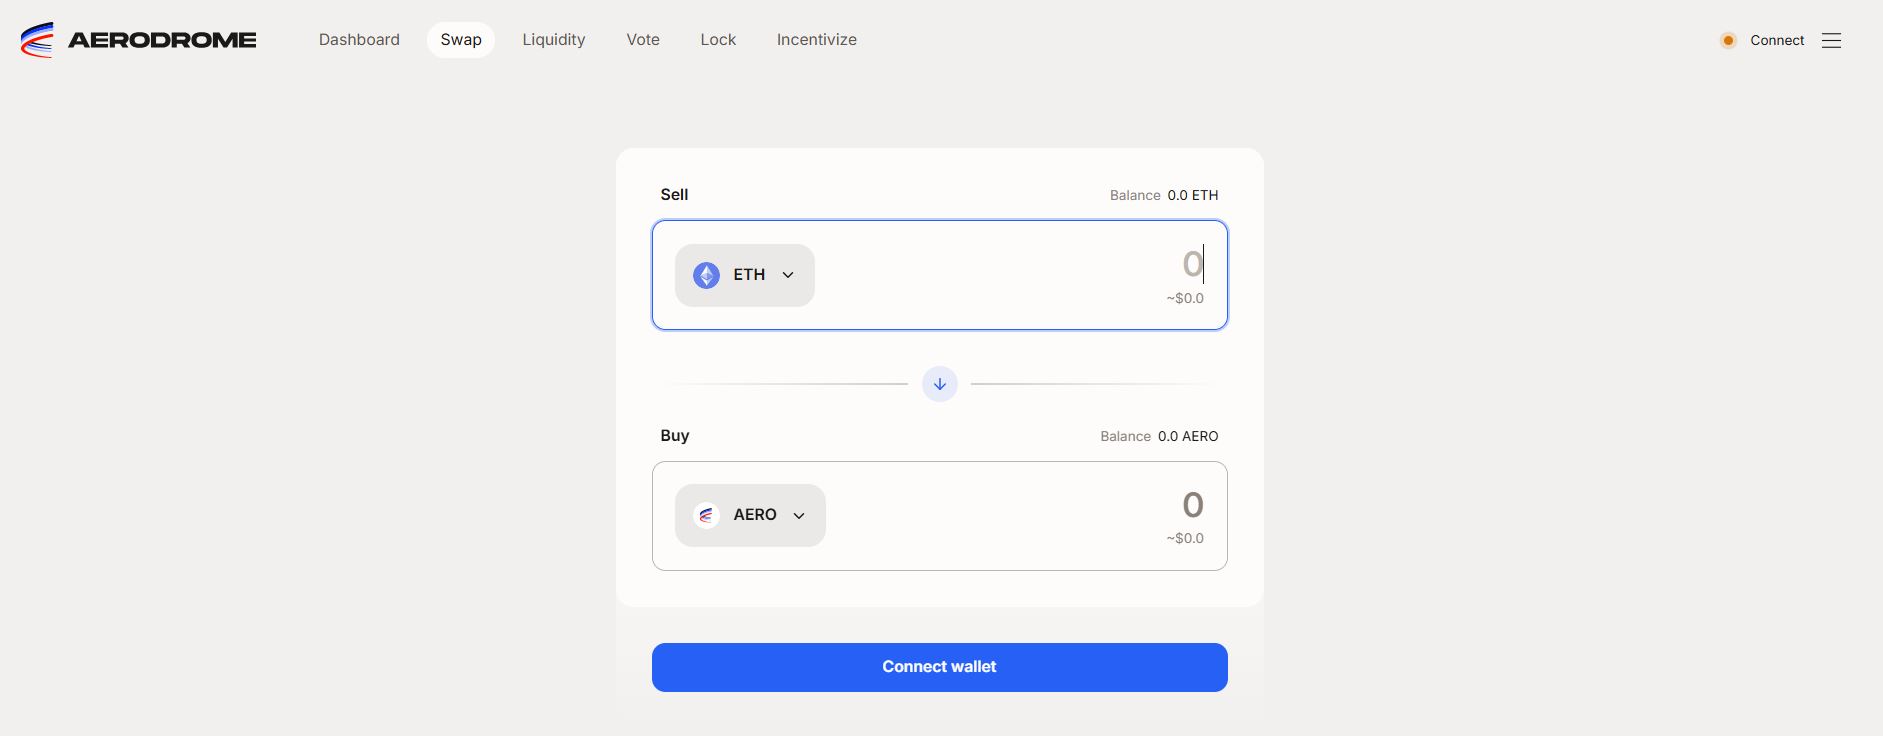Viewport: 1883px width, 736px height.
Task: Click the Aerodrome logo icon
Action: [37, 40]
